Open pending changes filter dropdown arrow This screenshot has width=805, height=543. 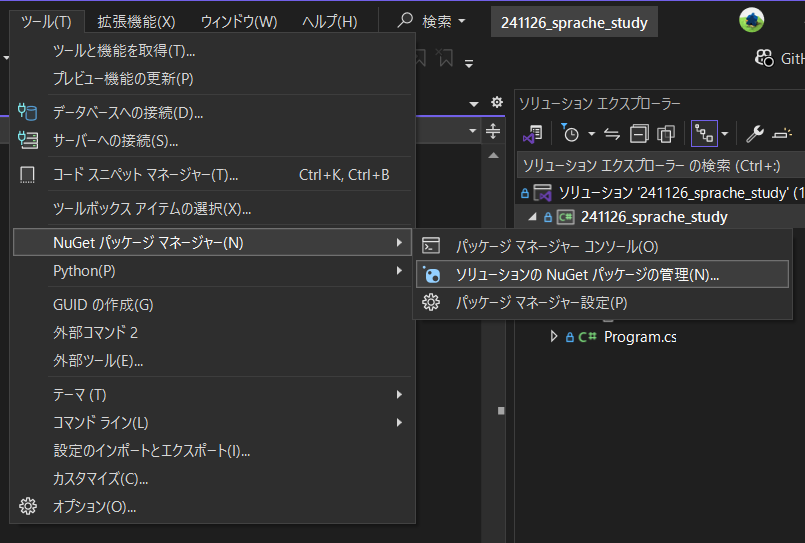coord(591,134)
